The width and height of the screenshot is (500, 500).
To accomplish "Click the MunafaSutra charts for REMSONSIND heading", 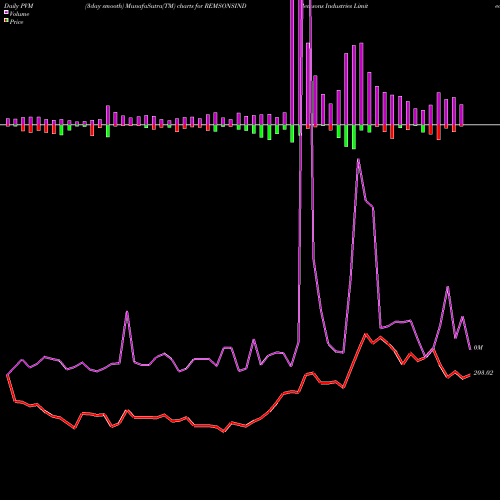I will 166,6.
